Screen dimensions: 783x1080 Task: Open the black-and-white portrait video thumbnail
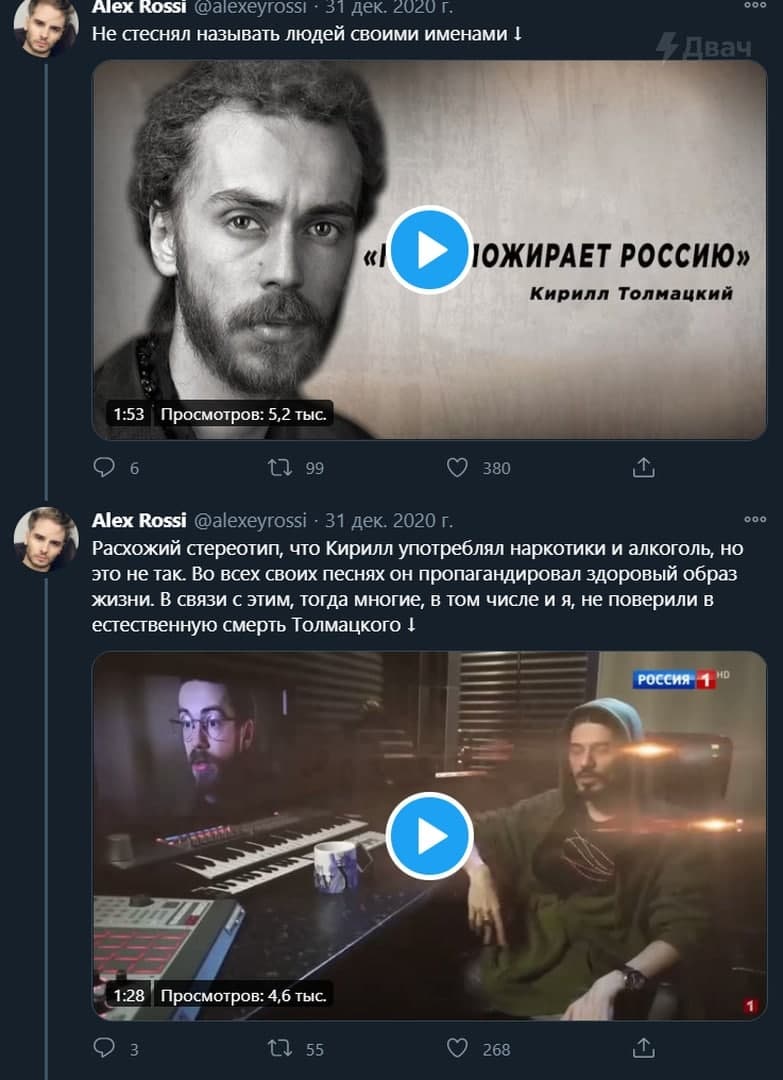click(x=430, y=250)
